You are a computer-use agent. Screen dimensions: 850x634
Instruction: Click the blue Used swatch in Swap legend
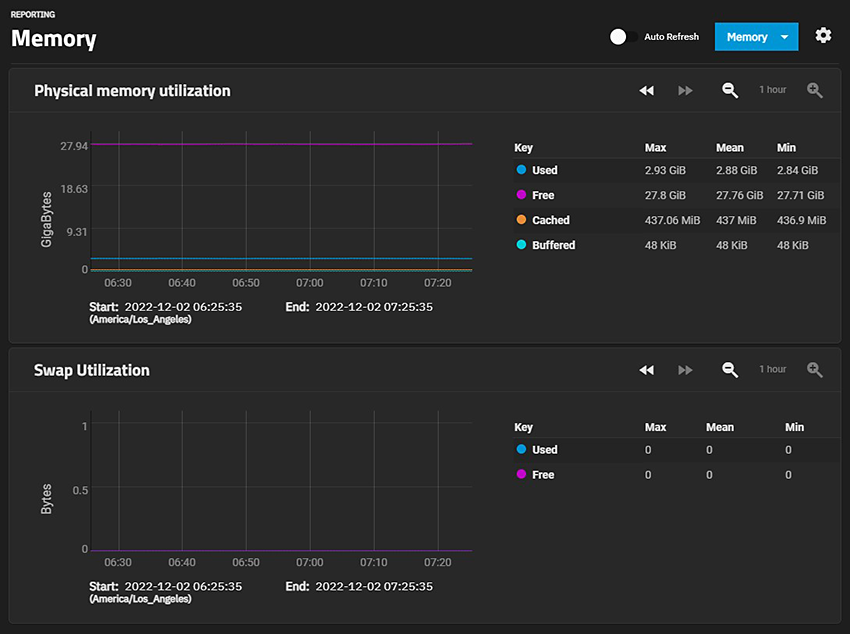pyautogui.click(x=521, y=449)
